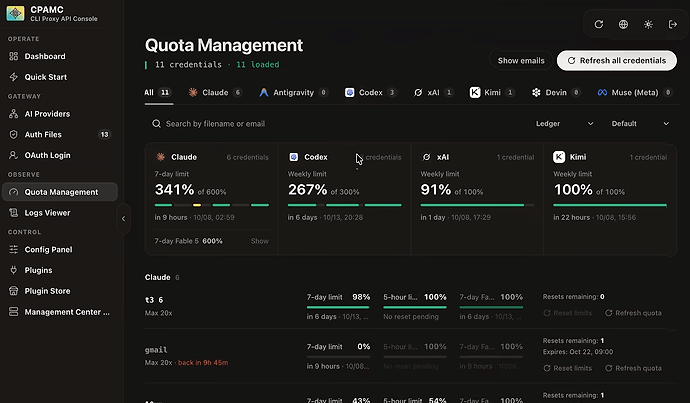Viewport: 690px width, 403px height.
Task: Go to AI Providers section
Action: point(59,114)
